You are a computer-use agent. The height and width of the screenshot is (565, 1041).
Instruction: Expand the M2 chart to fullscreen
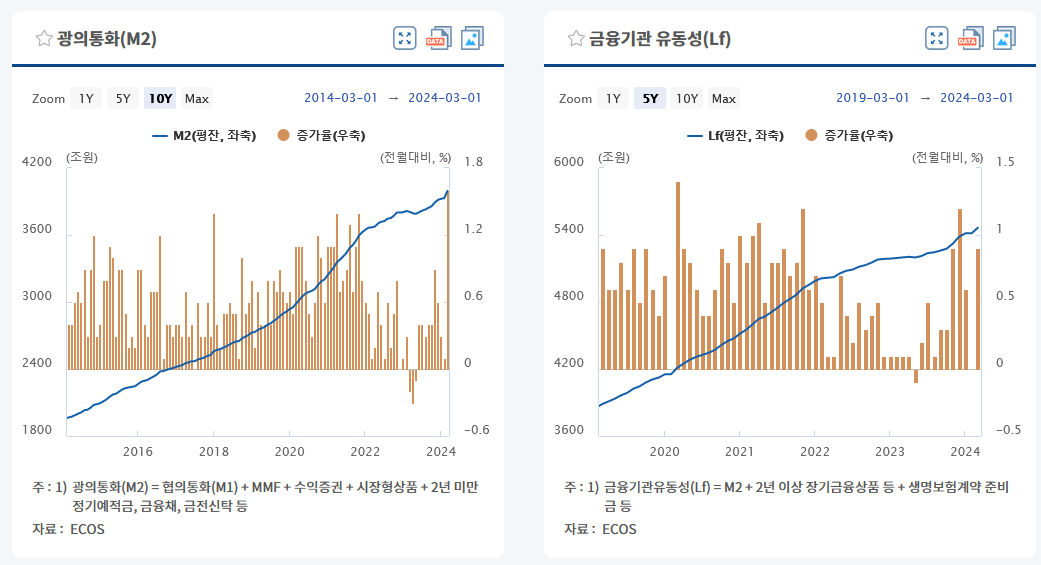(404, 39)
